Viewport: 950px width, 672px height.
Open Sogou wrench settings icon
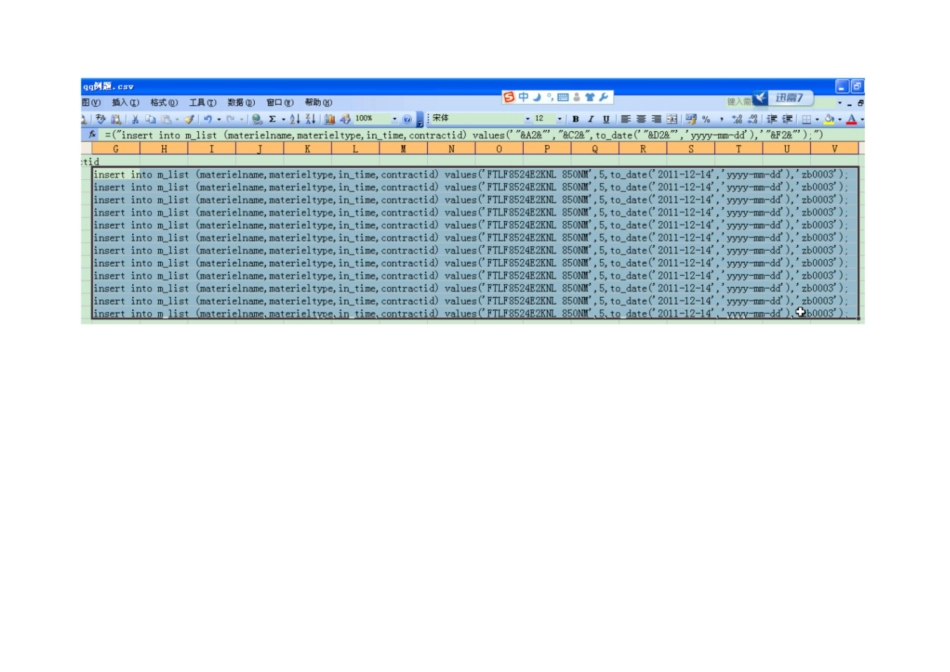[603, 97]
